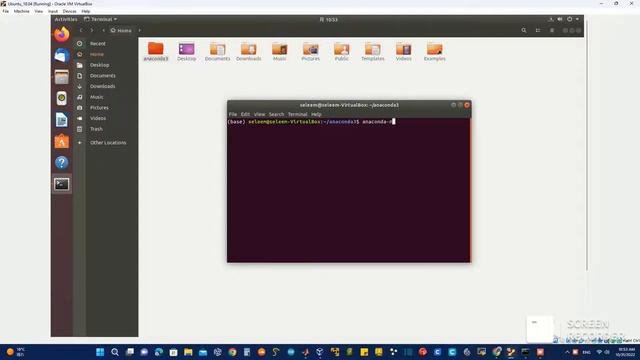Toggle the Files list view icon
The image size is (640, 360).
click(538, 30)
